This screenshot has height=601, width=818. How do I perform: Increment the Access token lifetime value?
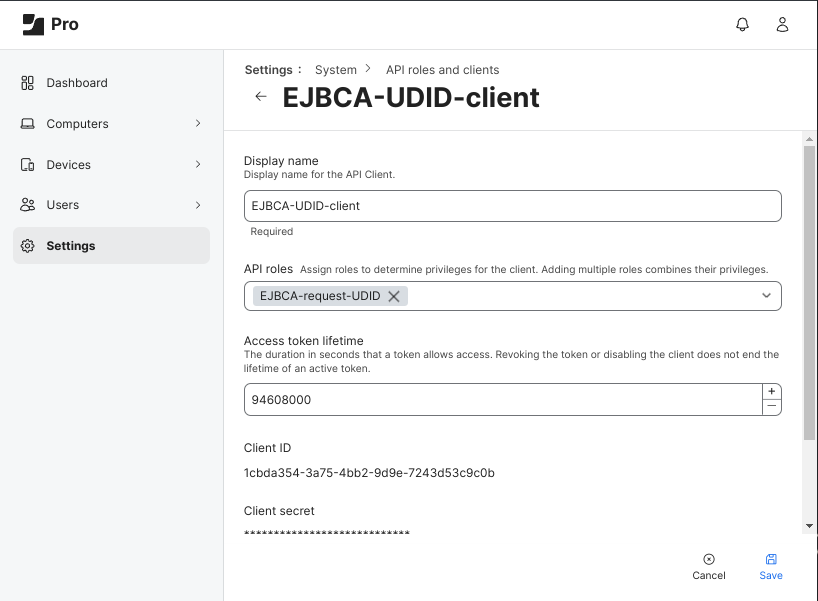click(x=771, y=391)
